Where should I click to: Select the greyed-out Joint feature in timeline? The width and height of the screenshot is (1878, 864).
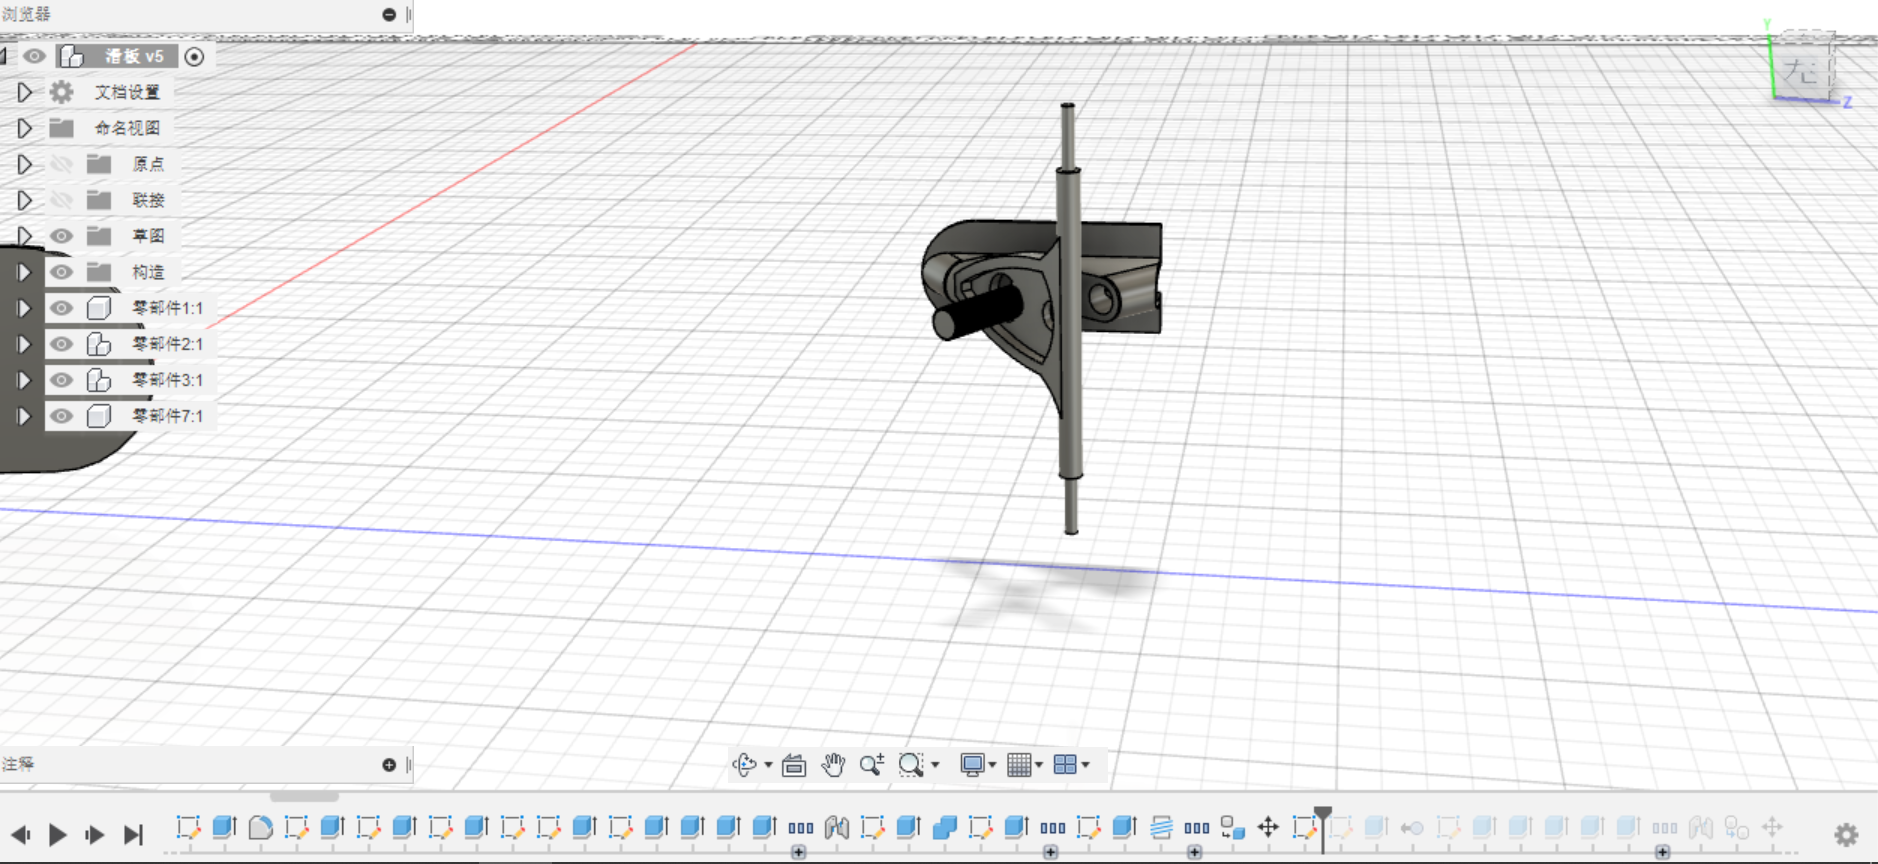1412,827
